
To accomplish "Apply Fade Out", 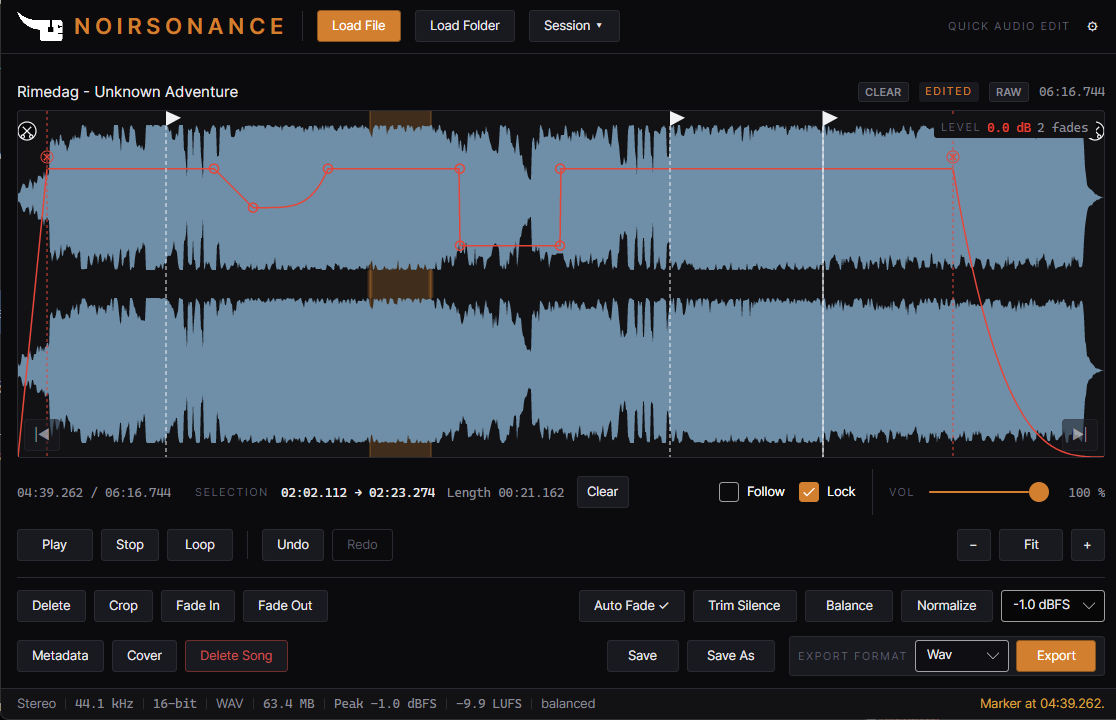I will tap(285, 605).
